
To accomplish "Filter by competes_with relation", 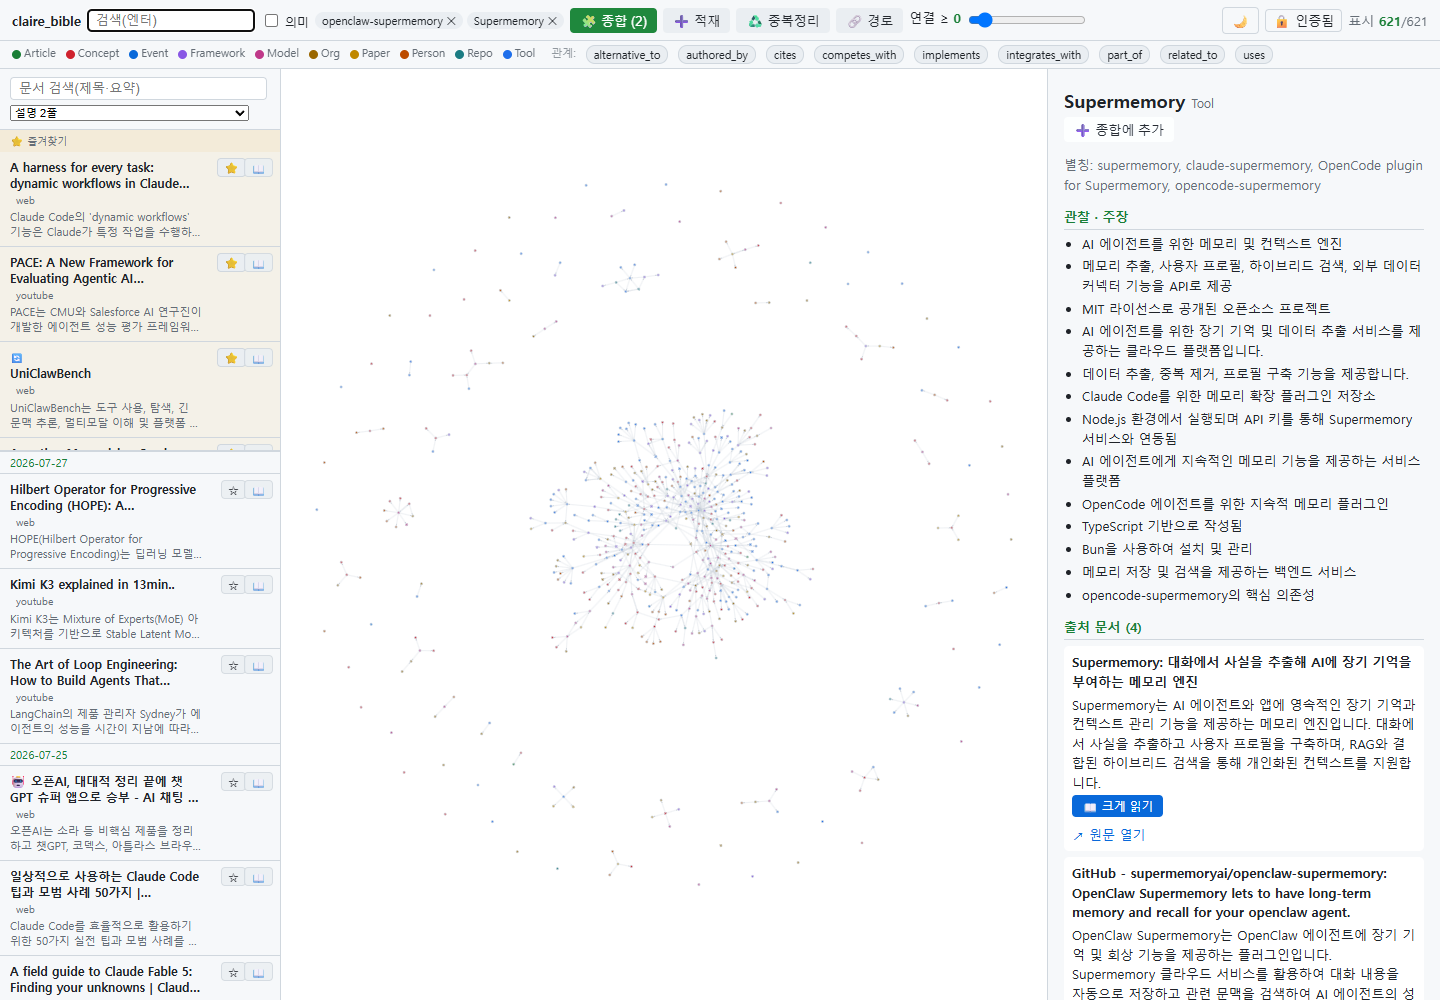I will (x=859, y=55).
